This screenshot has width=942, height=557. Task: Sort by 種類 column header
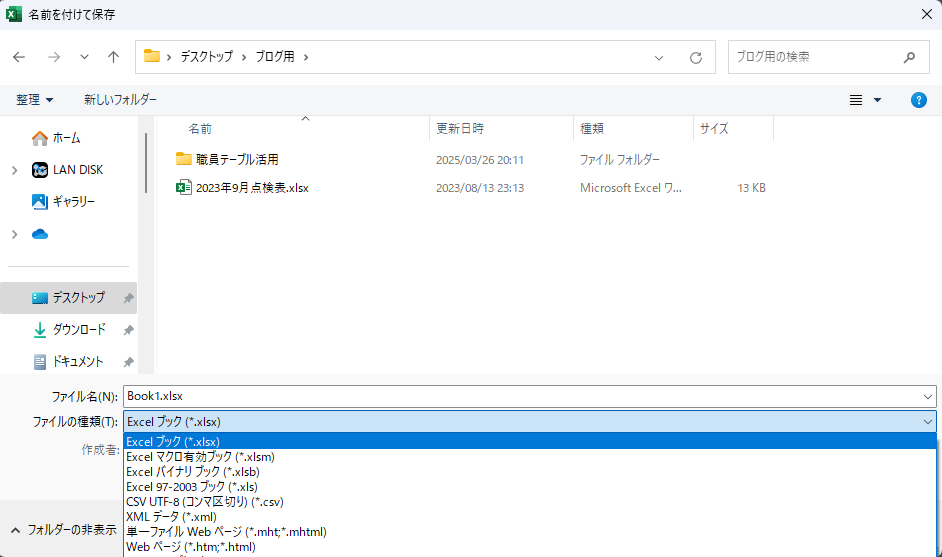point(592,129)
